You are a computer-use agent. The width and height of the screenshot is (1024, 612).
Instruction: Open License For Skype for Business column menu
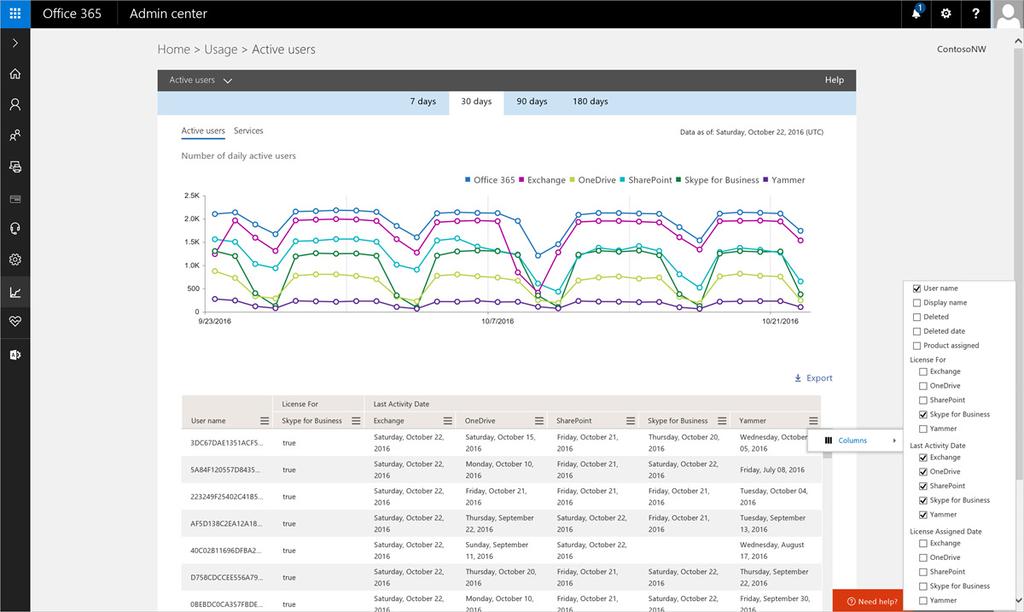point(356,421)
